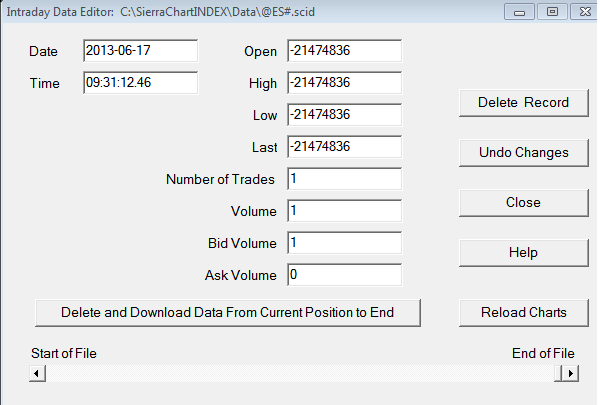Click the Last label
The image size is (600, 405).
[264, 147]
